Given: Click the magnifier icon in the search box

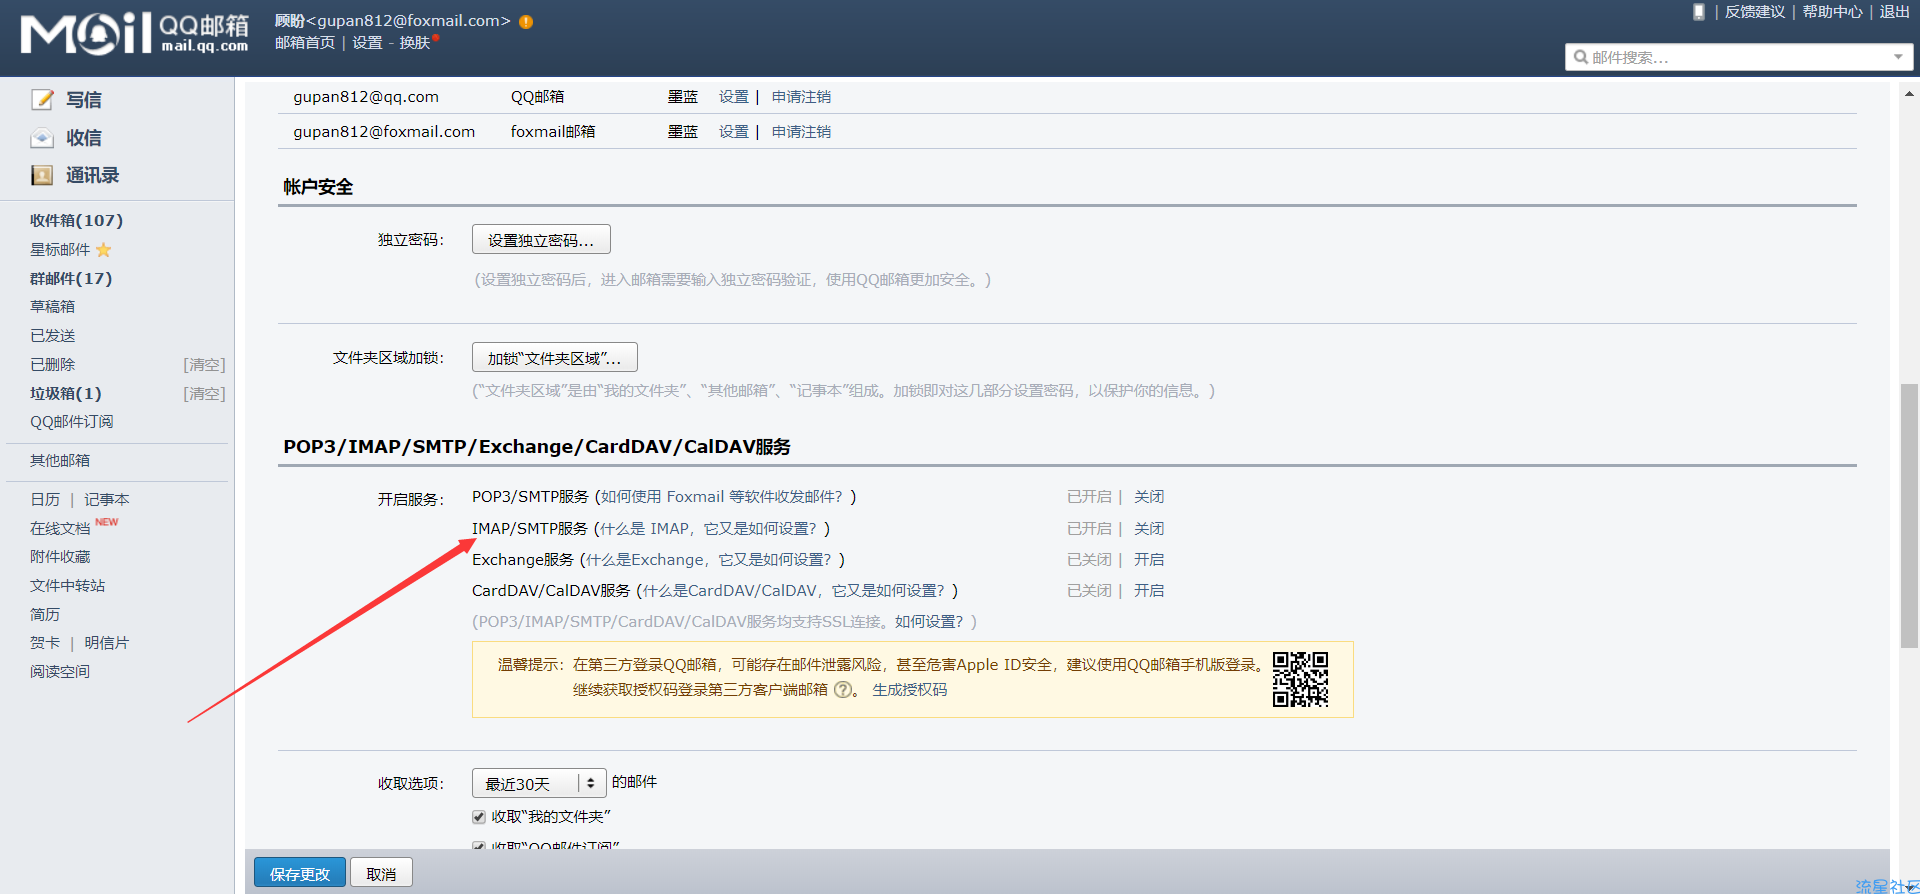Looking at the screenshot, I should click(x=1581, y=57).
